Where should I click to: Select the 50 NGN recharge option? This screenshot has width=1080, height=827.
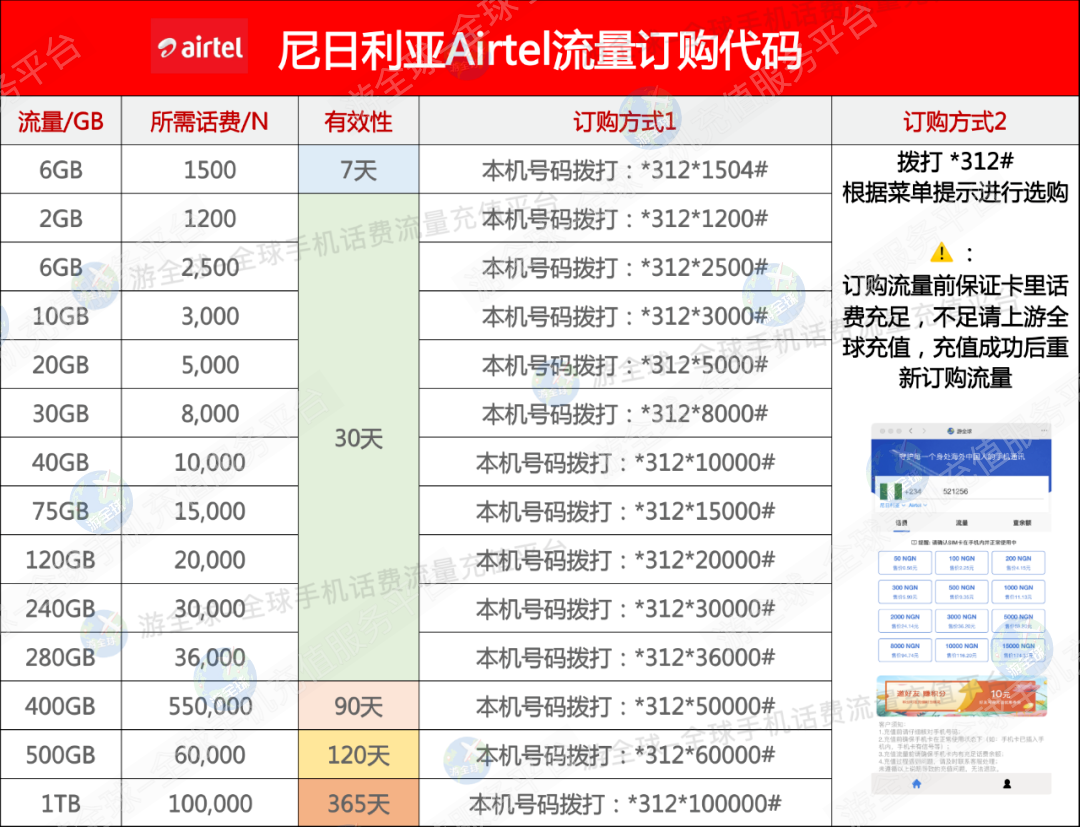point(905,562)
